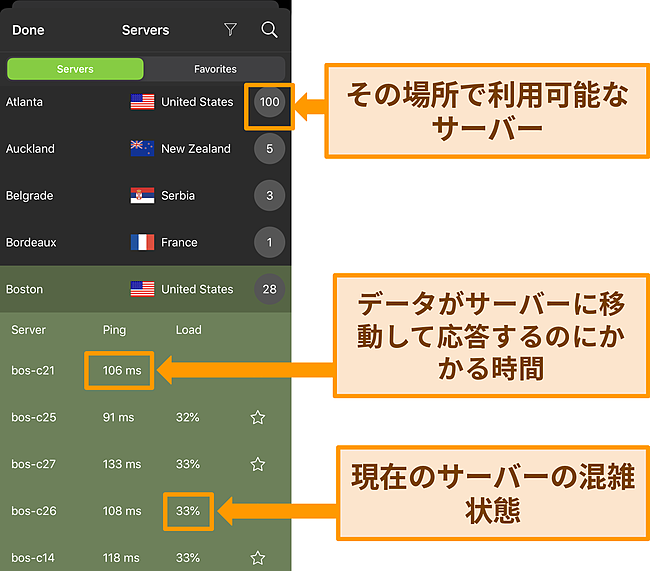
Task: Click the Load column header
Action: [x=189, y=330]
